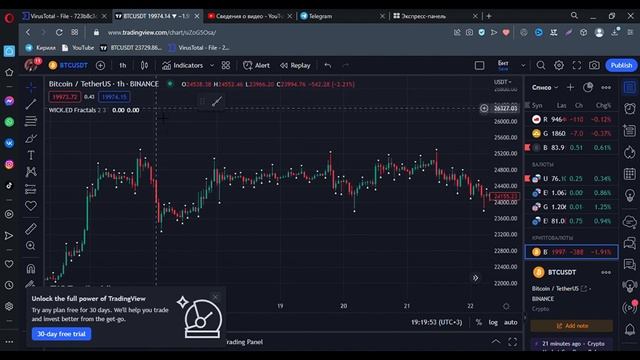Click the Add note button
Image resolution: width=640 pixels, height=360 pixels.
tap(571, 326)
